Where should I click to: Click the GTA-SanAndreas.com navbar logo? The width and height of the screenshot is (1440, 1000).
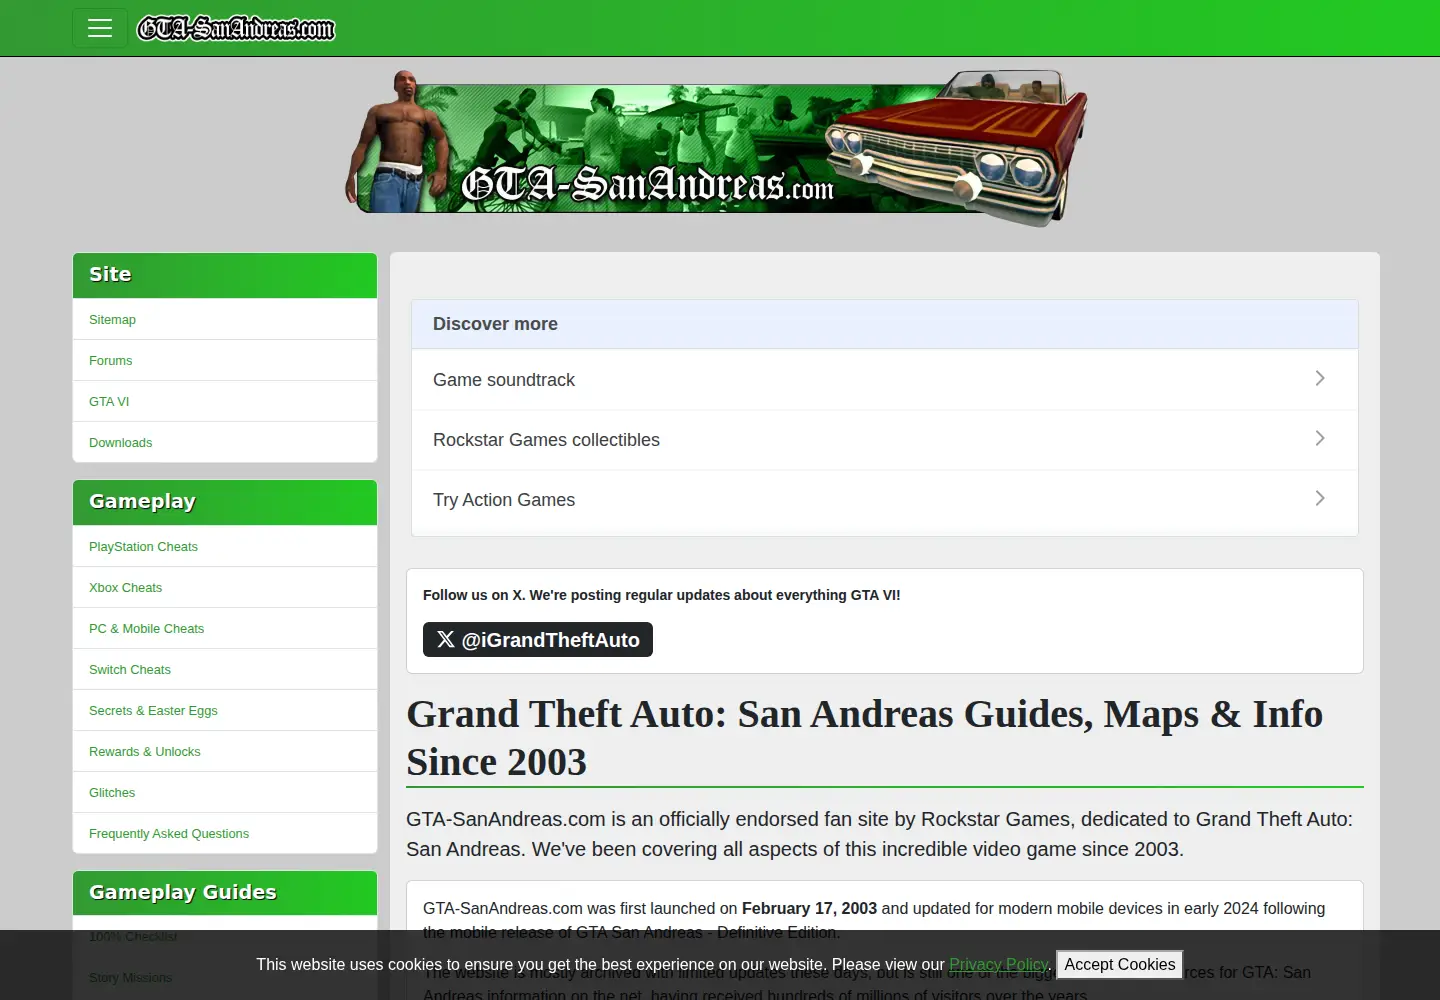[x=236, y=28]
